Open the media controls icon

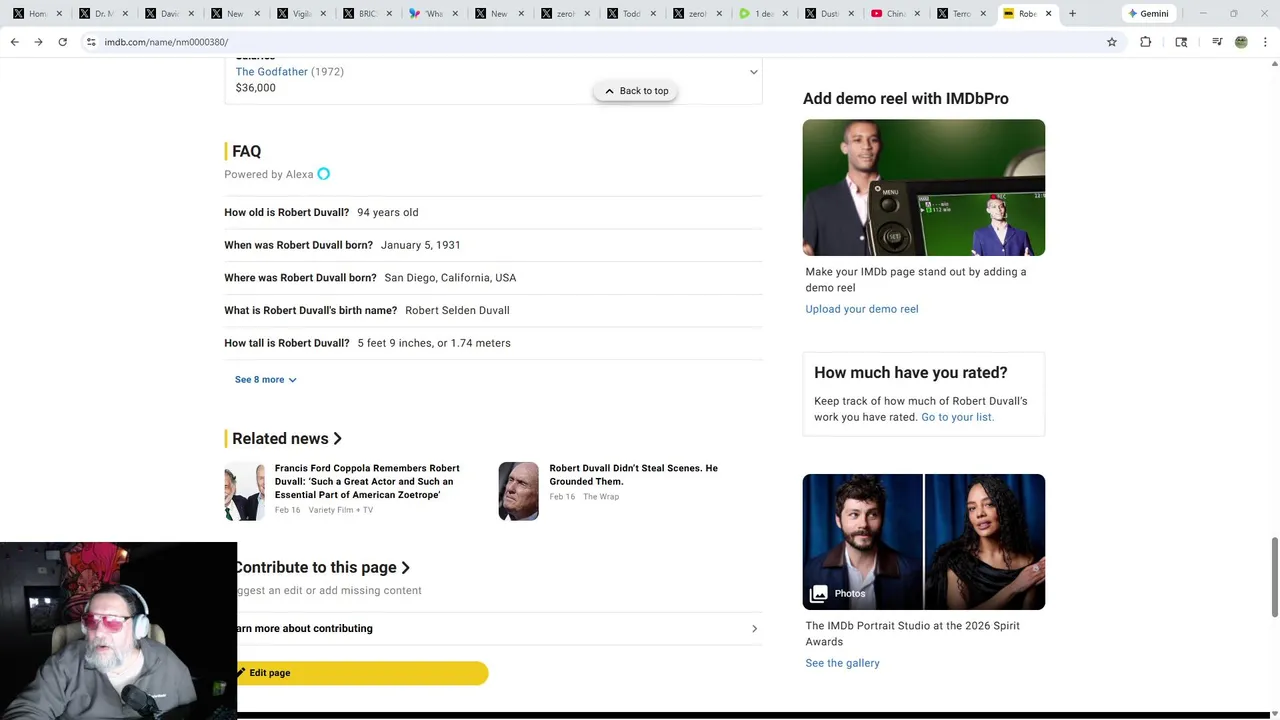[1217, 42]
